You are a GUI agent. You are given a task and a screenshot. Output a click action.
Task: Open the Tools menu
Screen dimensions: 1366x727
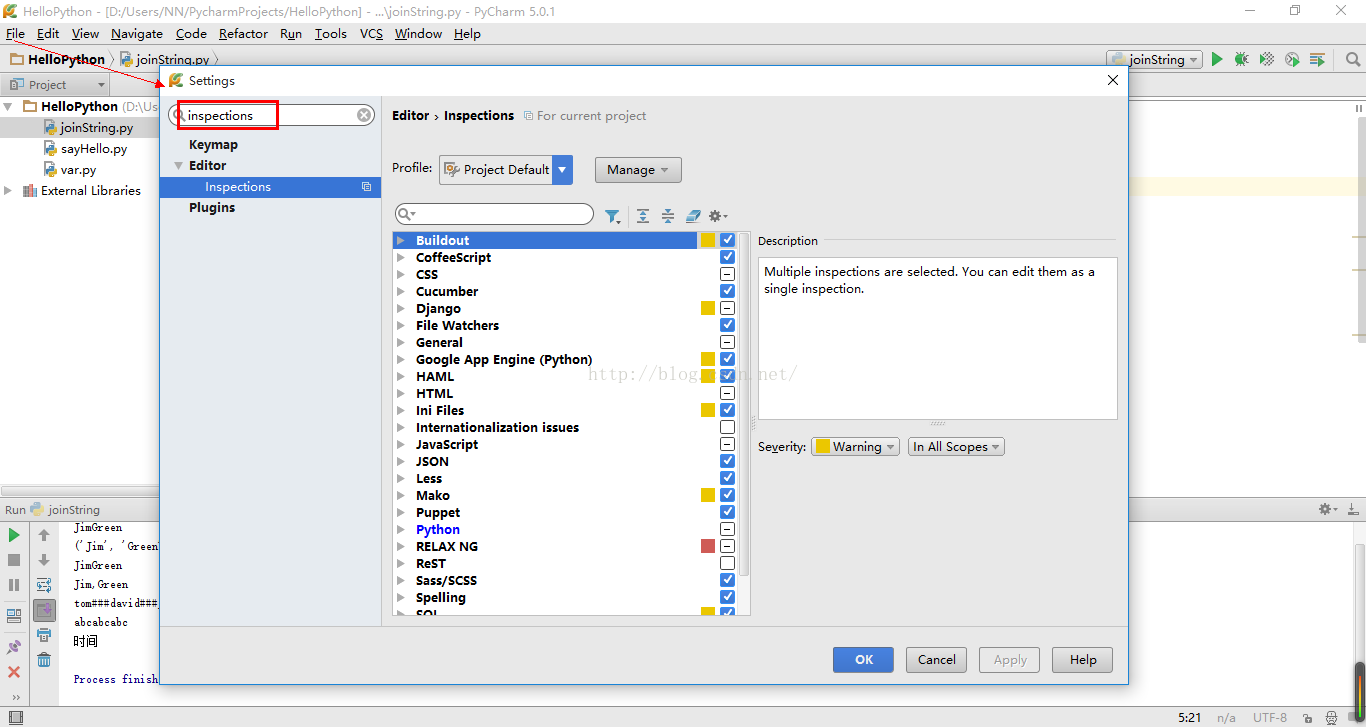331,33
